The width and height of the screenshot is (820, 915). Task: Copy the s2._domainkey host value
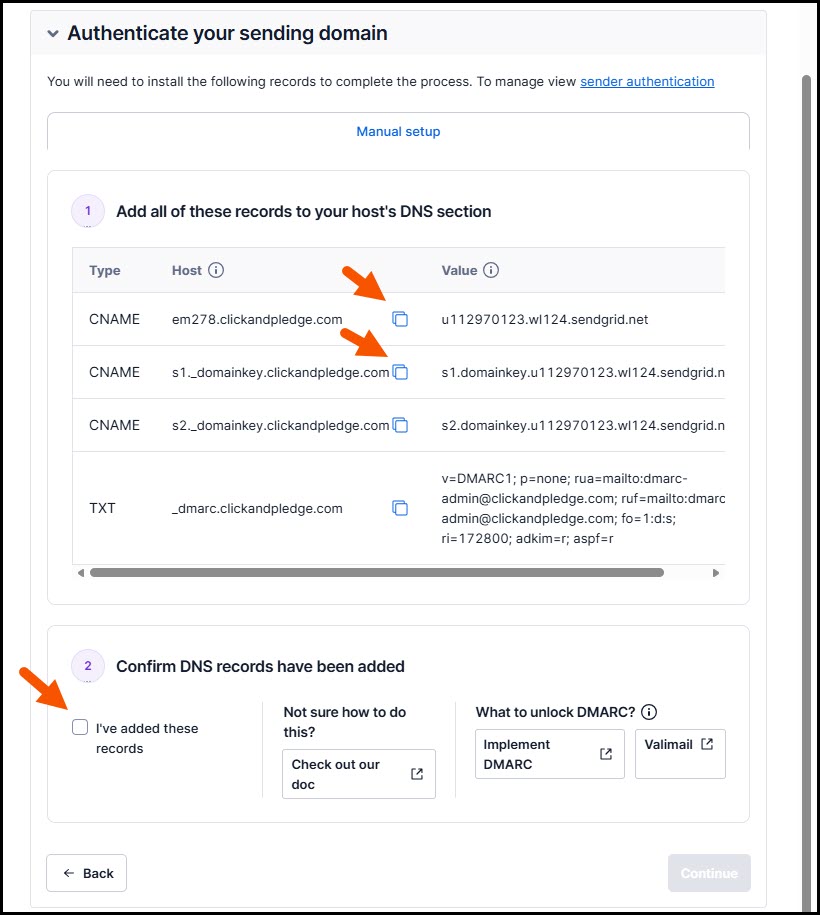400,425
